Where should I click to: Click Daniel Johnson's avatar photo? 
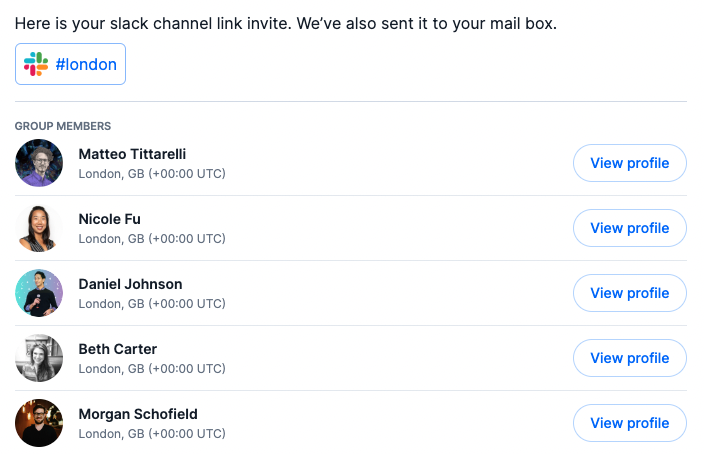coord(39,293)
